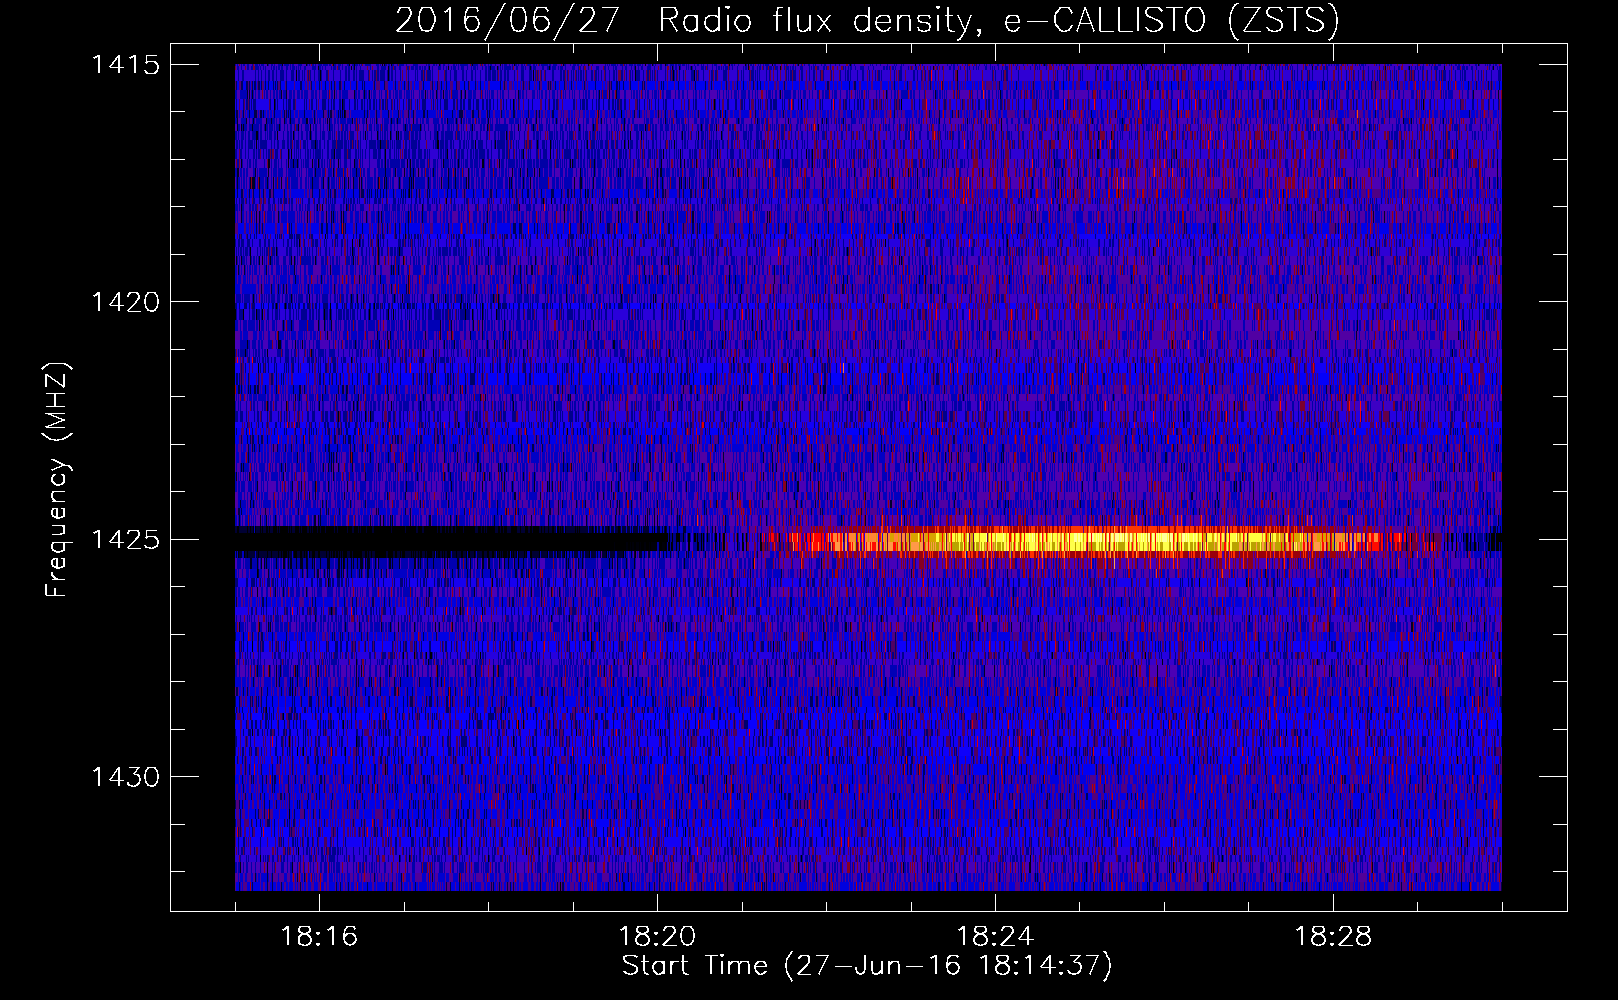Click the 1425 frequency axis label
This screenshot has width=1618, height=1000.
coord(125,540)
